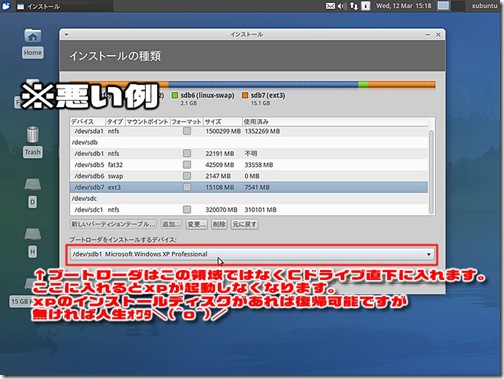504x379 pixels.
Task: Sort by the マウントポイント column header
Action: click(148, 122)
